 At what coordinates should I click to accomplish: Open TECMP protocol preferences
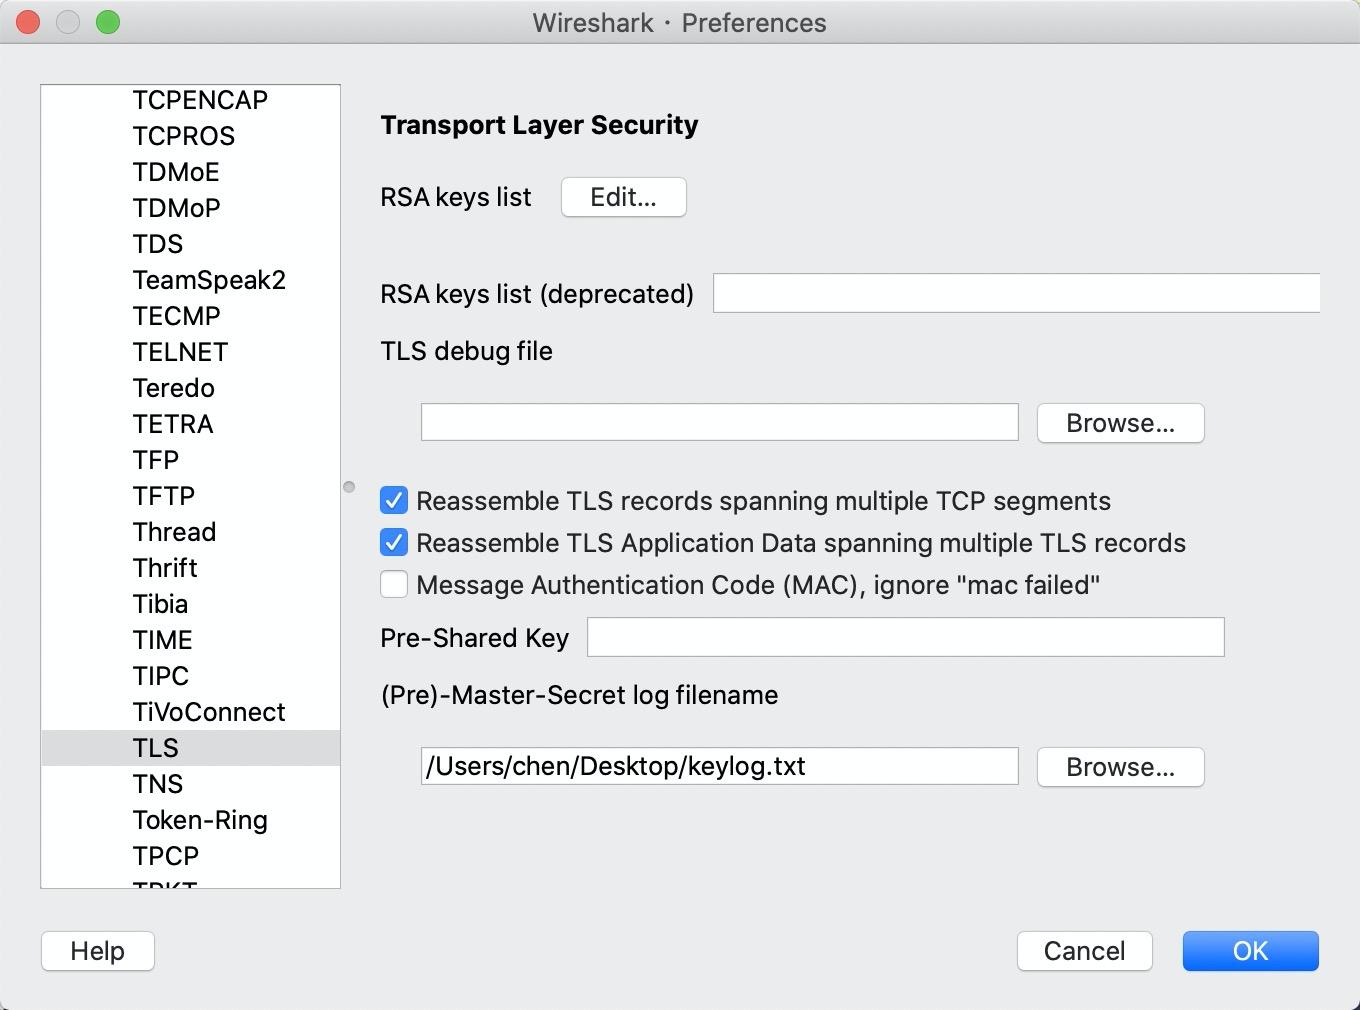190,316
